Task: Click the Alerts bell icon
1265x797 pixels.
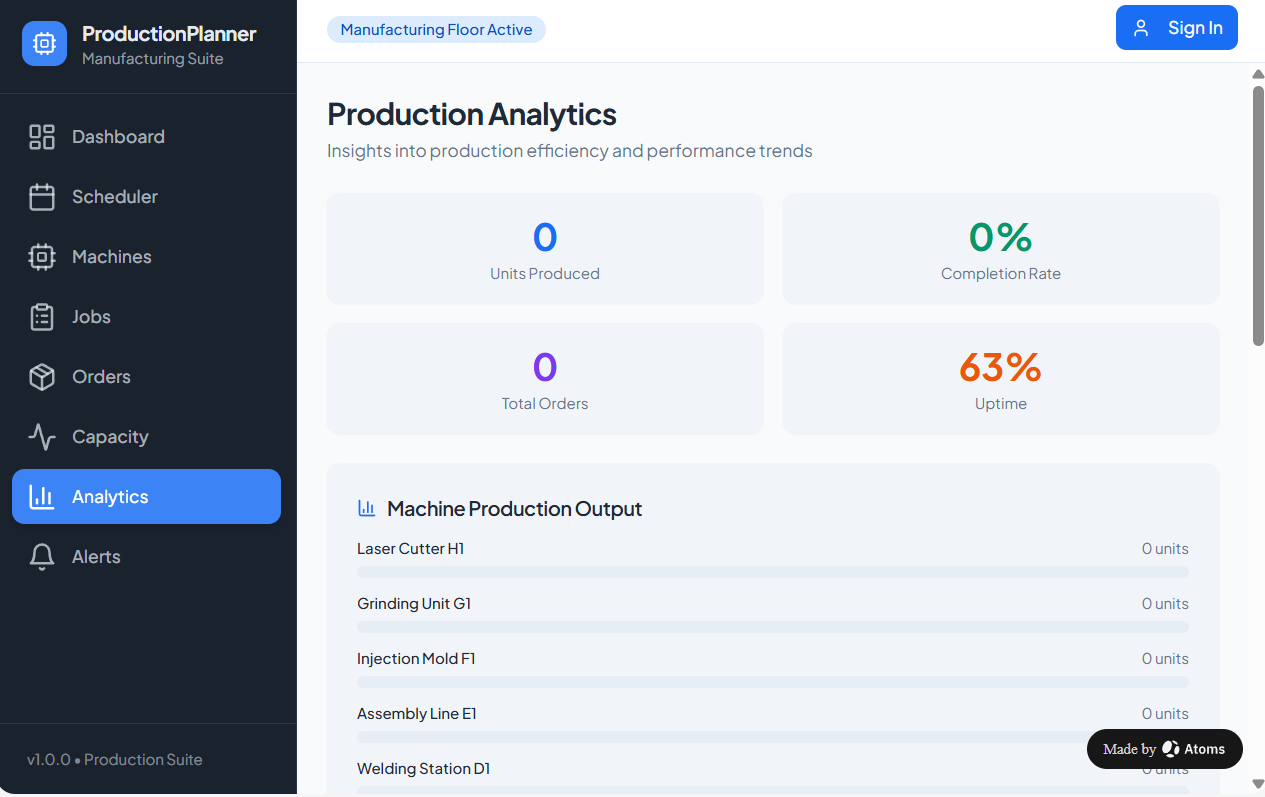Action: point(42,557)
